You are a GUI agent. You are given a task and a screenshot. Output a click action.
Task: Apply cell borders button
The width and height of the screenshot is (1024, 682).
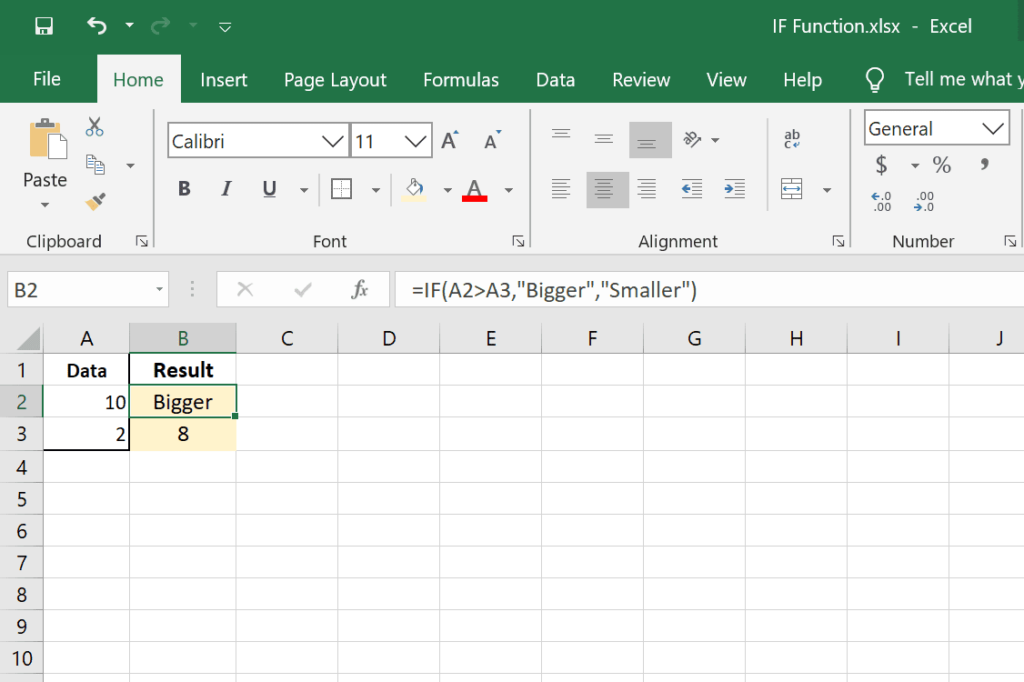(341, 189)
